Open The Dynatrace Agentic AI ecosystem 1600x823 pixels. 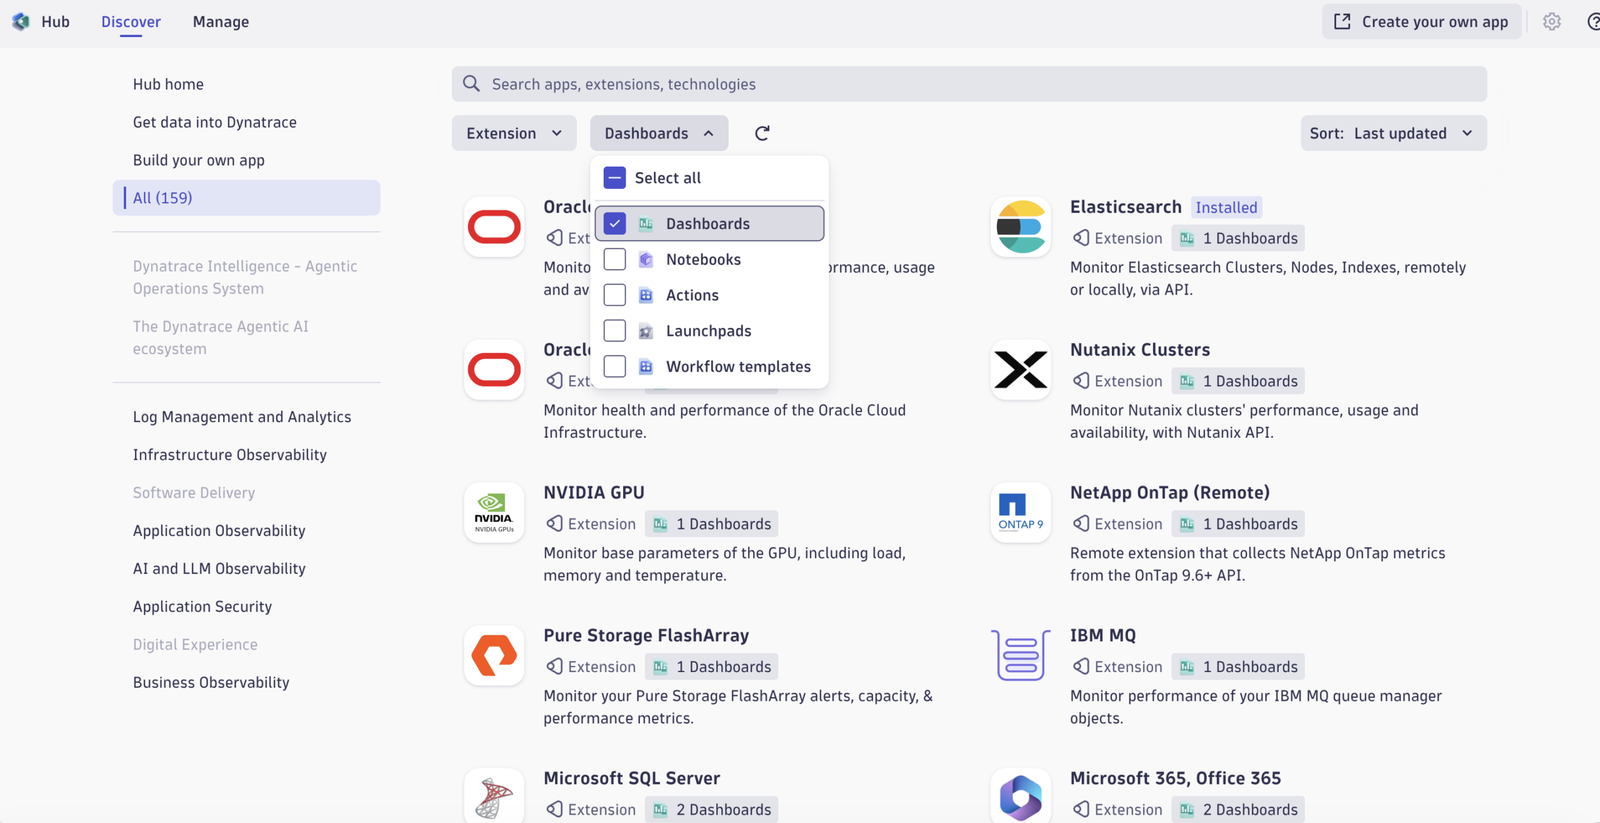coord(221,338)
